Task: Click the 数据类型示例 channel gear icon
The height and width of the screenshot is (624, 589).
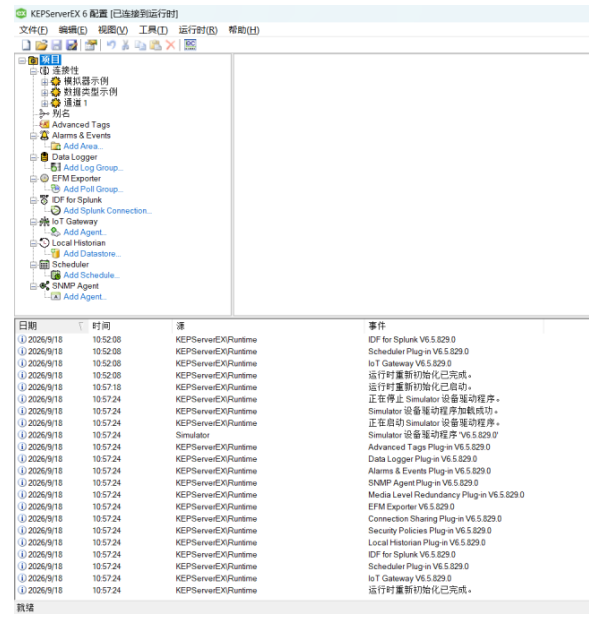Action: click(56, 92)
